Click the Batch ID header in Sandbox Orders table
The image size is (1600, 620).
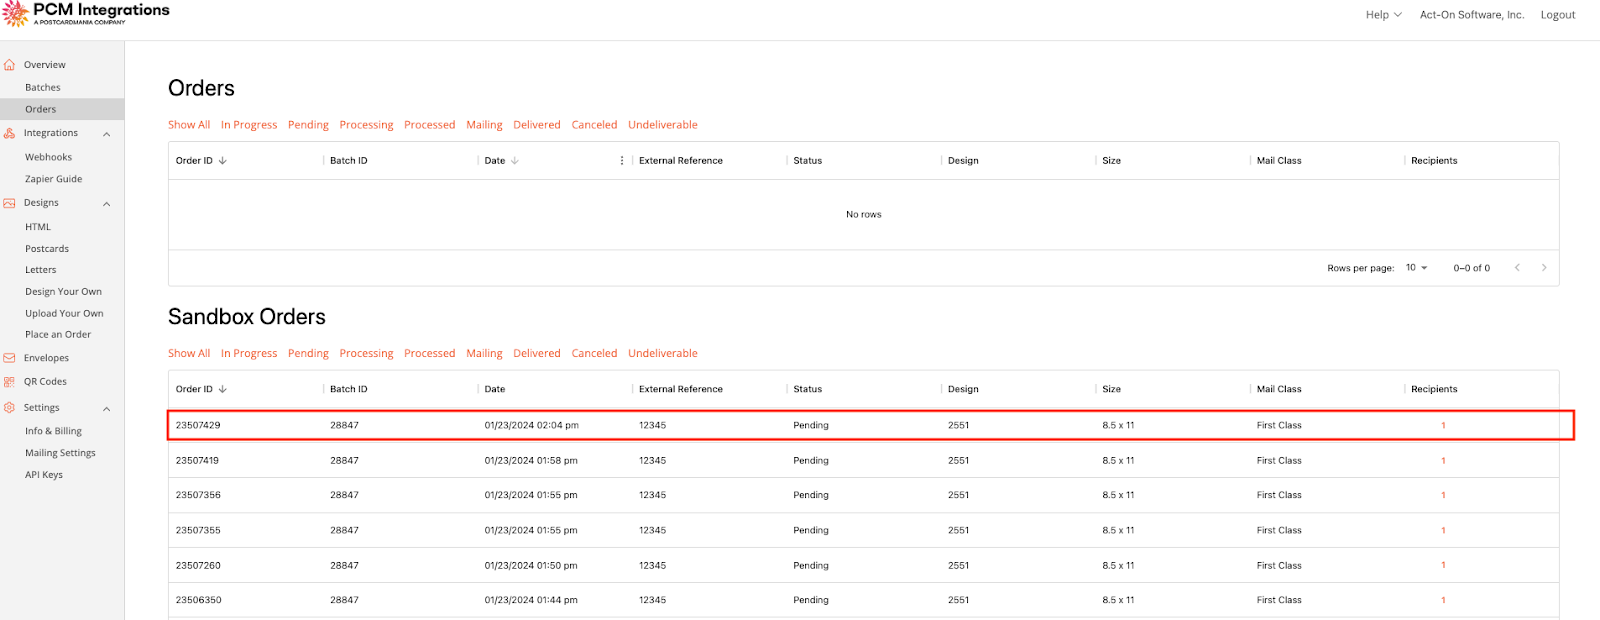pos(349,390)
